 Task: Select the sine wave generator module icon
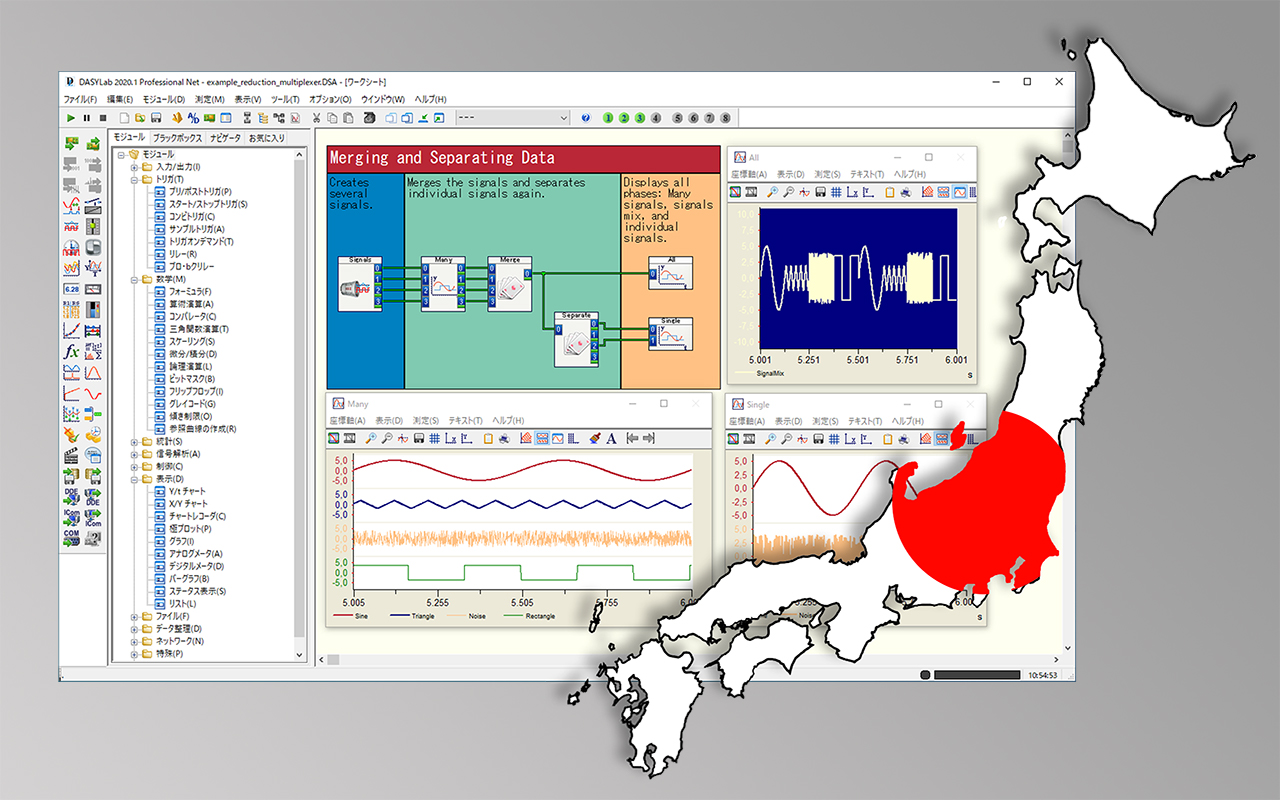[x=93, y=393]
